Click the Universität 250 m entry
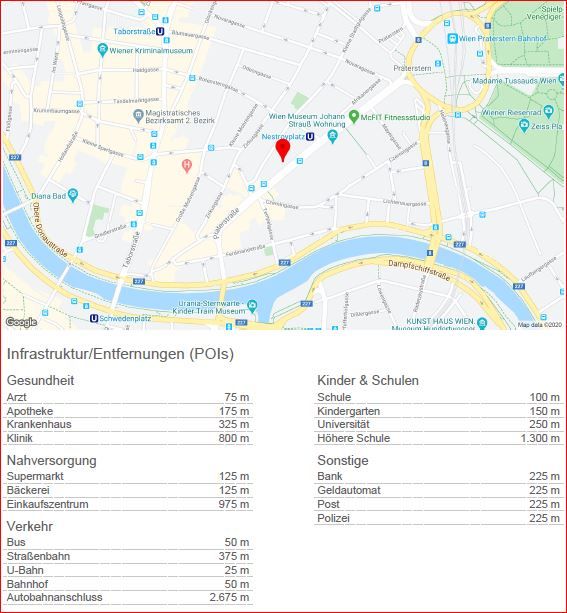The height and width of the screenshot is (613, 567). pos(438,424)
